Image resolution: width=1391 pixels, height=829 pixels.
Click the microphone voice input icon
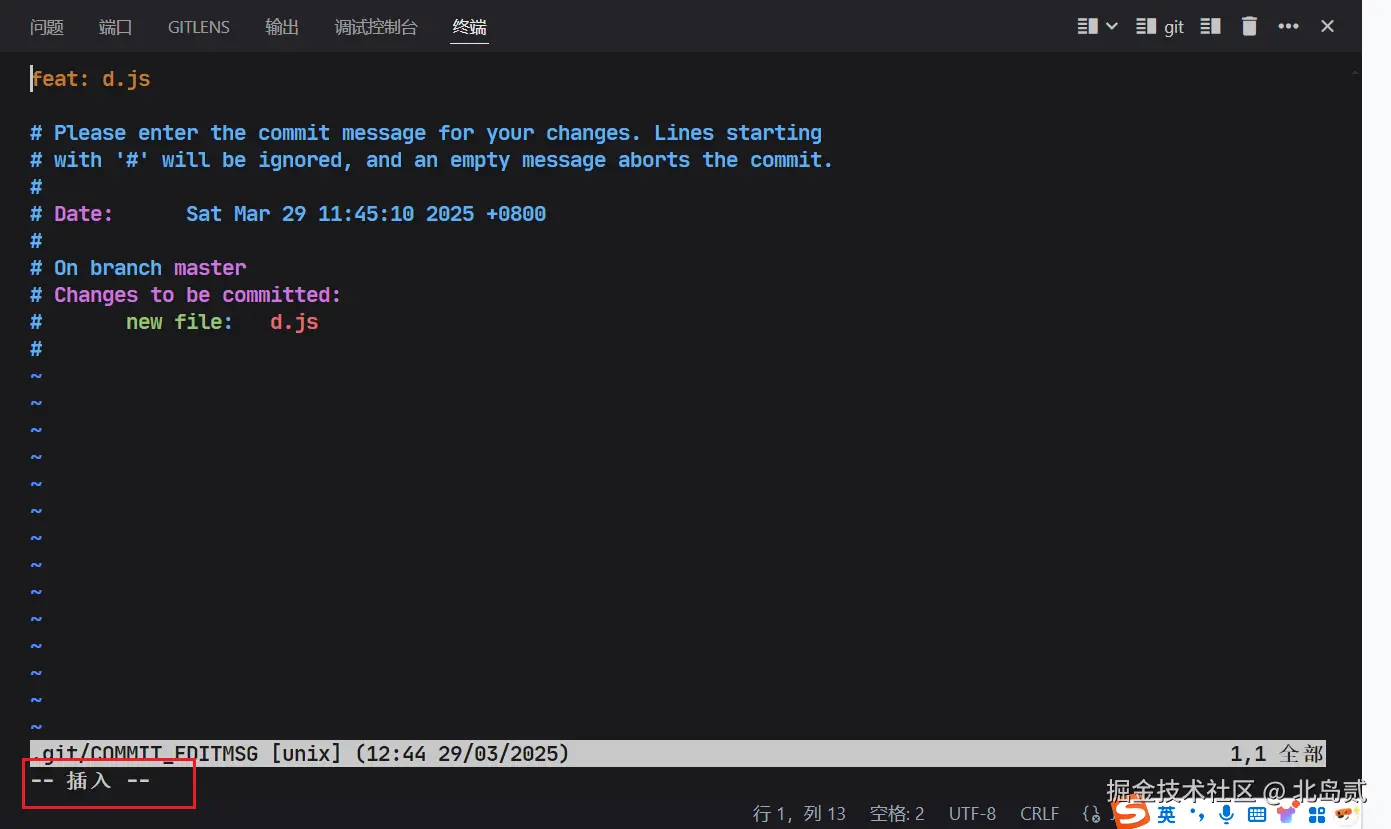point(1227,815)
